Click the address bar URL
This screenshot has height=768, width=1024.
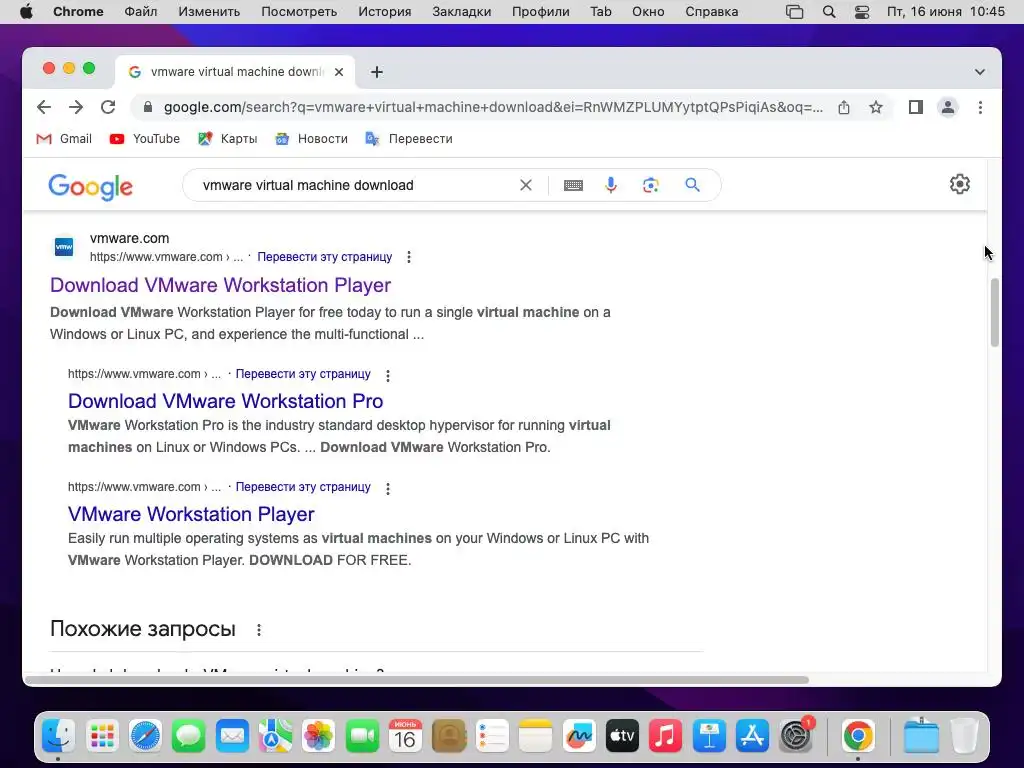(493, 107)
